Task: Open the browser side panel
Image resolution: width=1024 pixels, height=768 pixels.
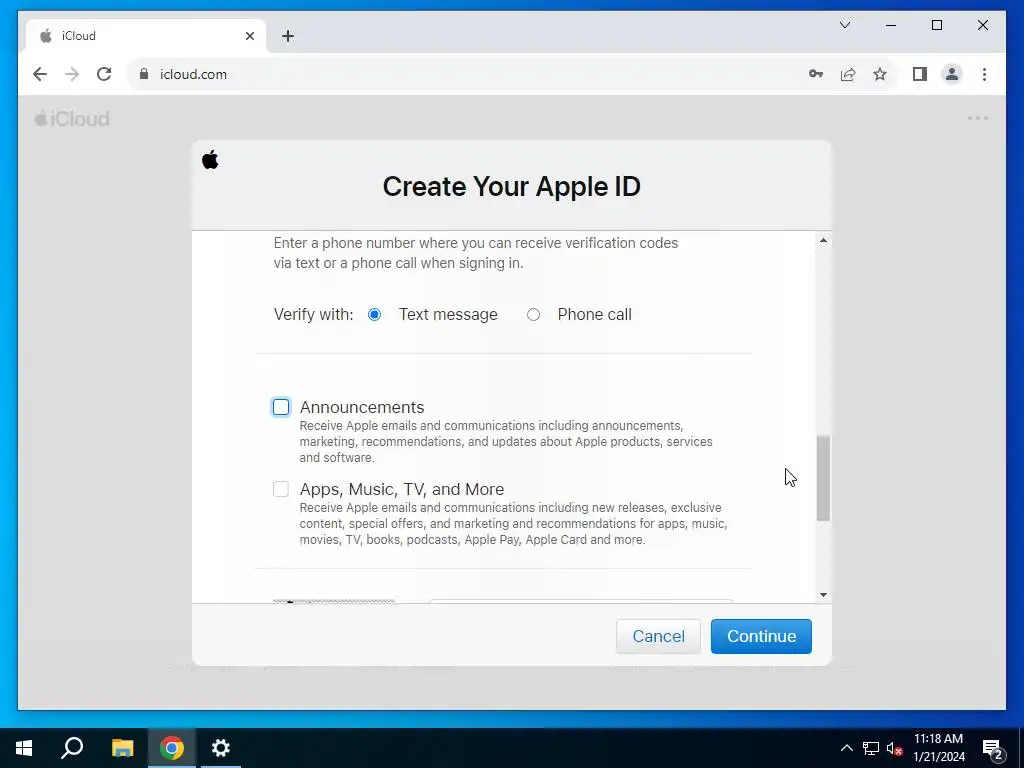Action: 920,74
